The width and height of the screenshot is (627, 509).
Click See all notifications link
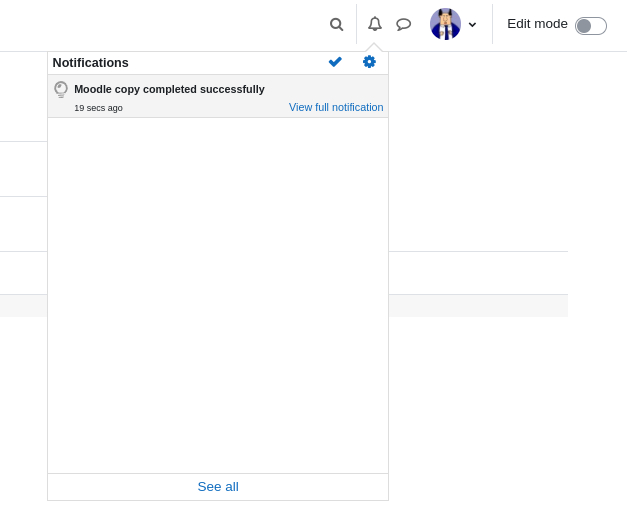(x=218, y=487)
